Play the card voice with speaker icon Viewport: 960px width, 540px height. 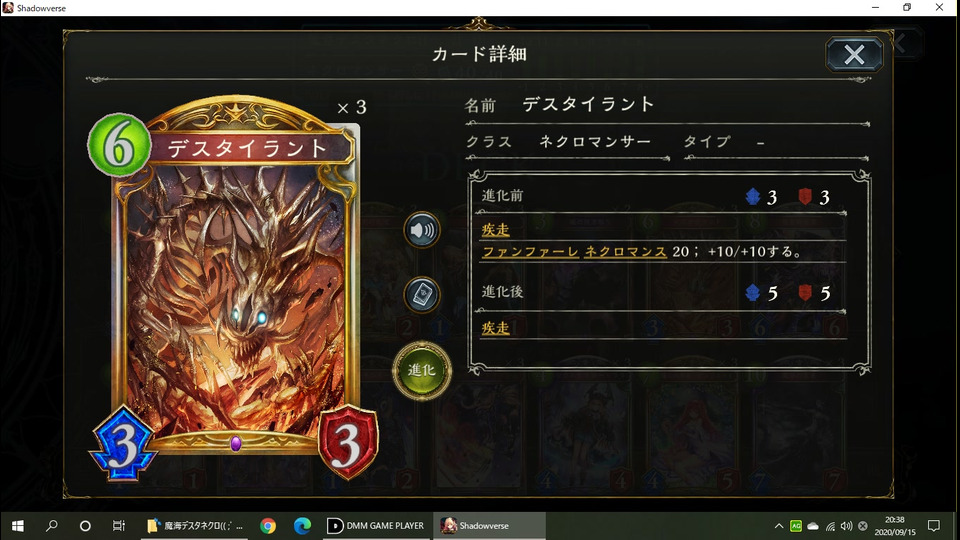[422, 230]
